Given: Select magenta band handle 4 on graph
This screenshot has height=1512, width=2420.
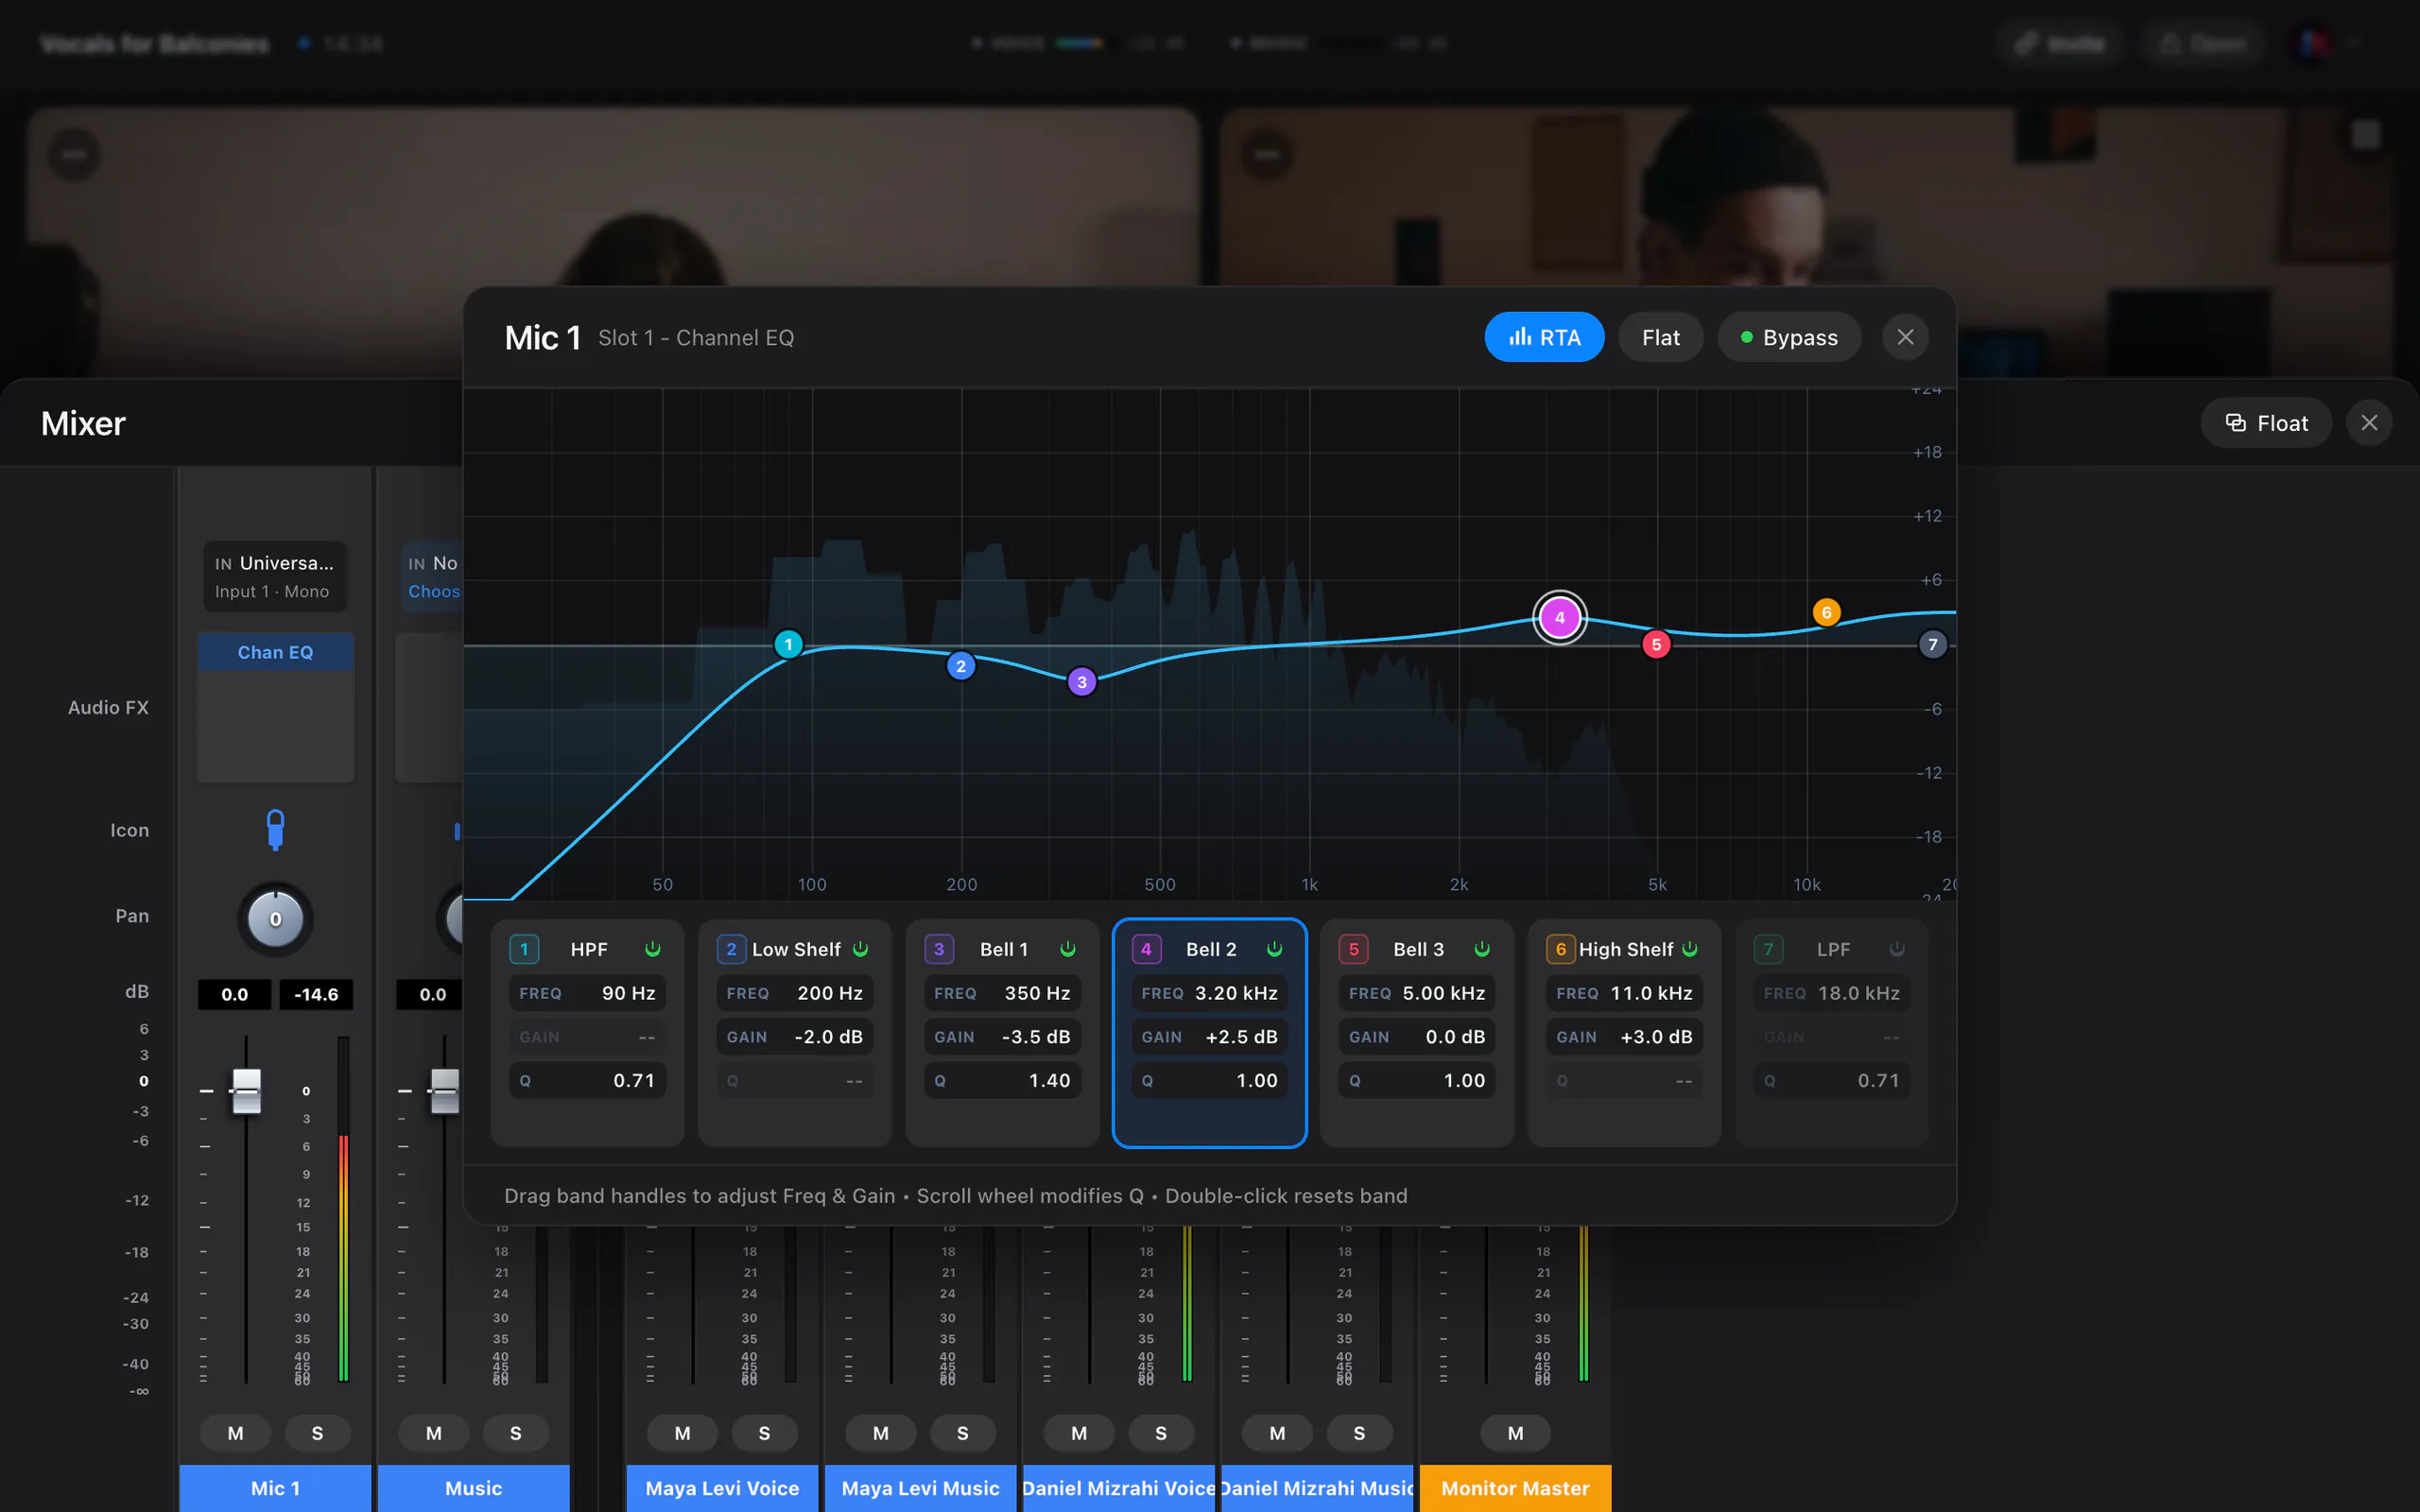Looking at the screenshot, I should [1559, 618].
